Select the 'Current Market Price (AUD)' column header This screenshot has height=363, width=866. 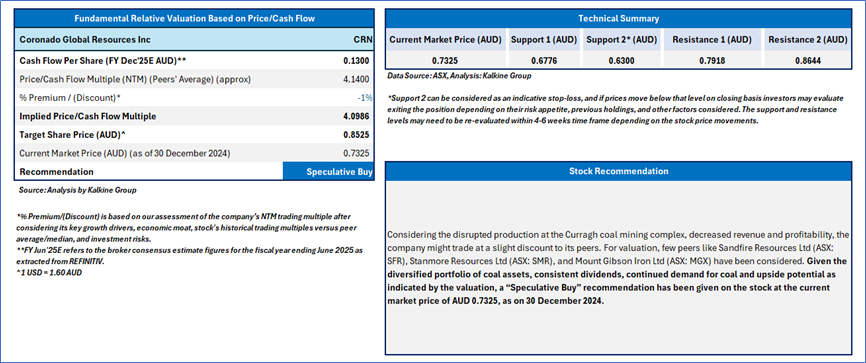[445, 40]
